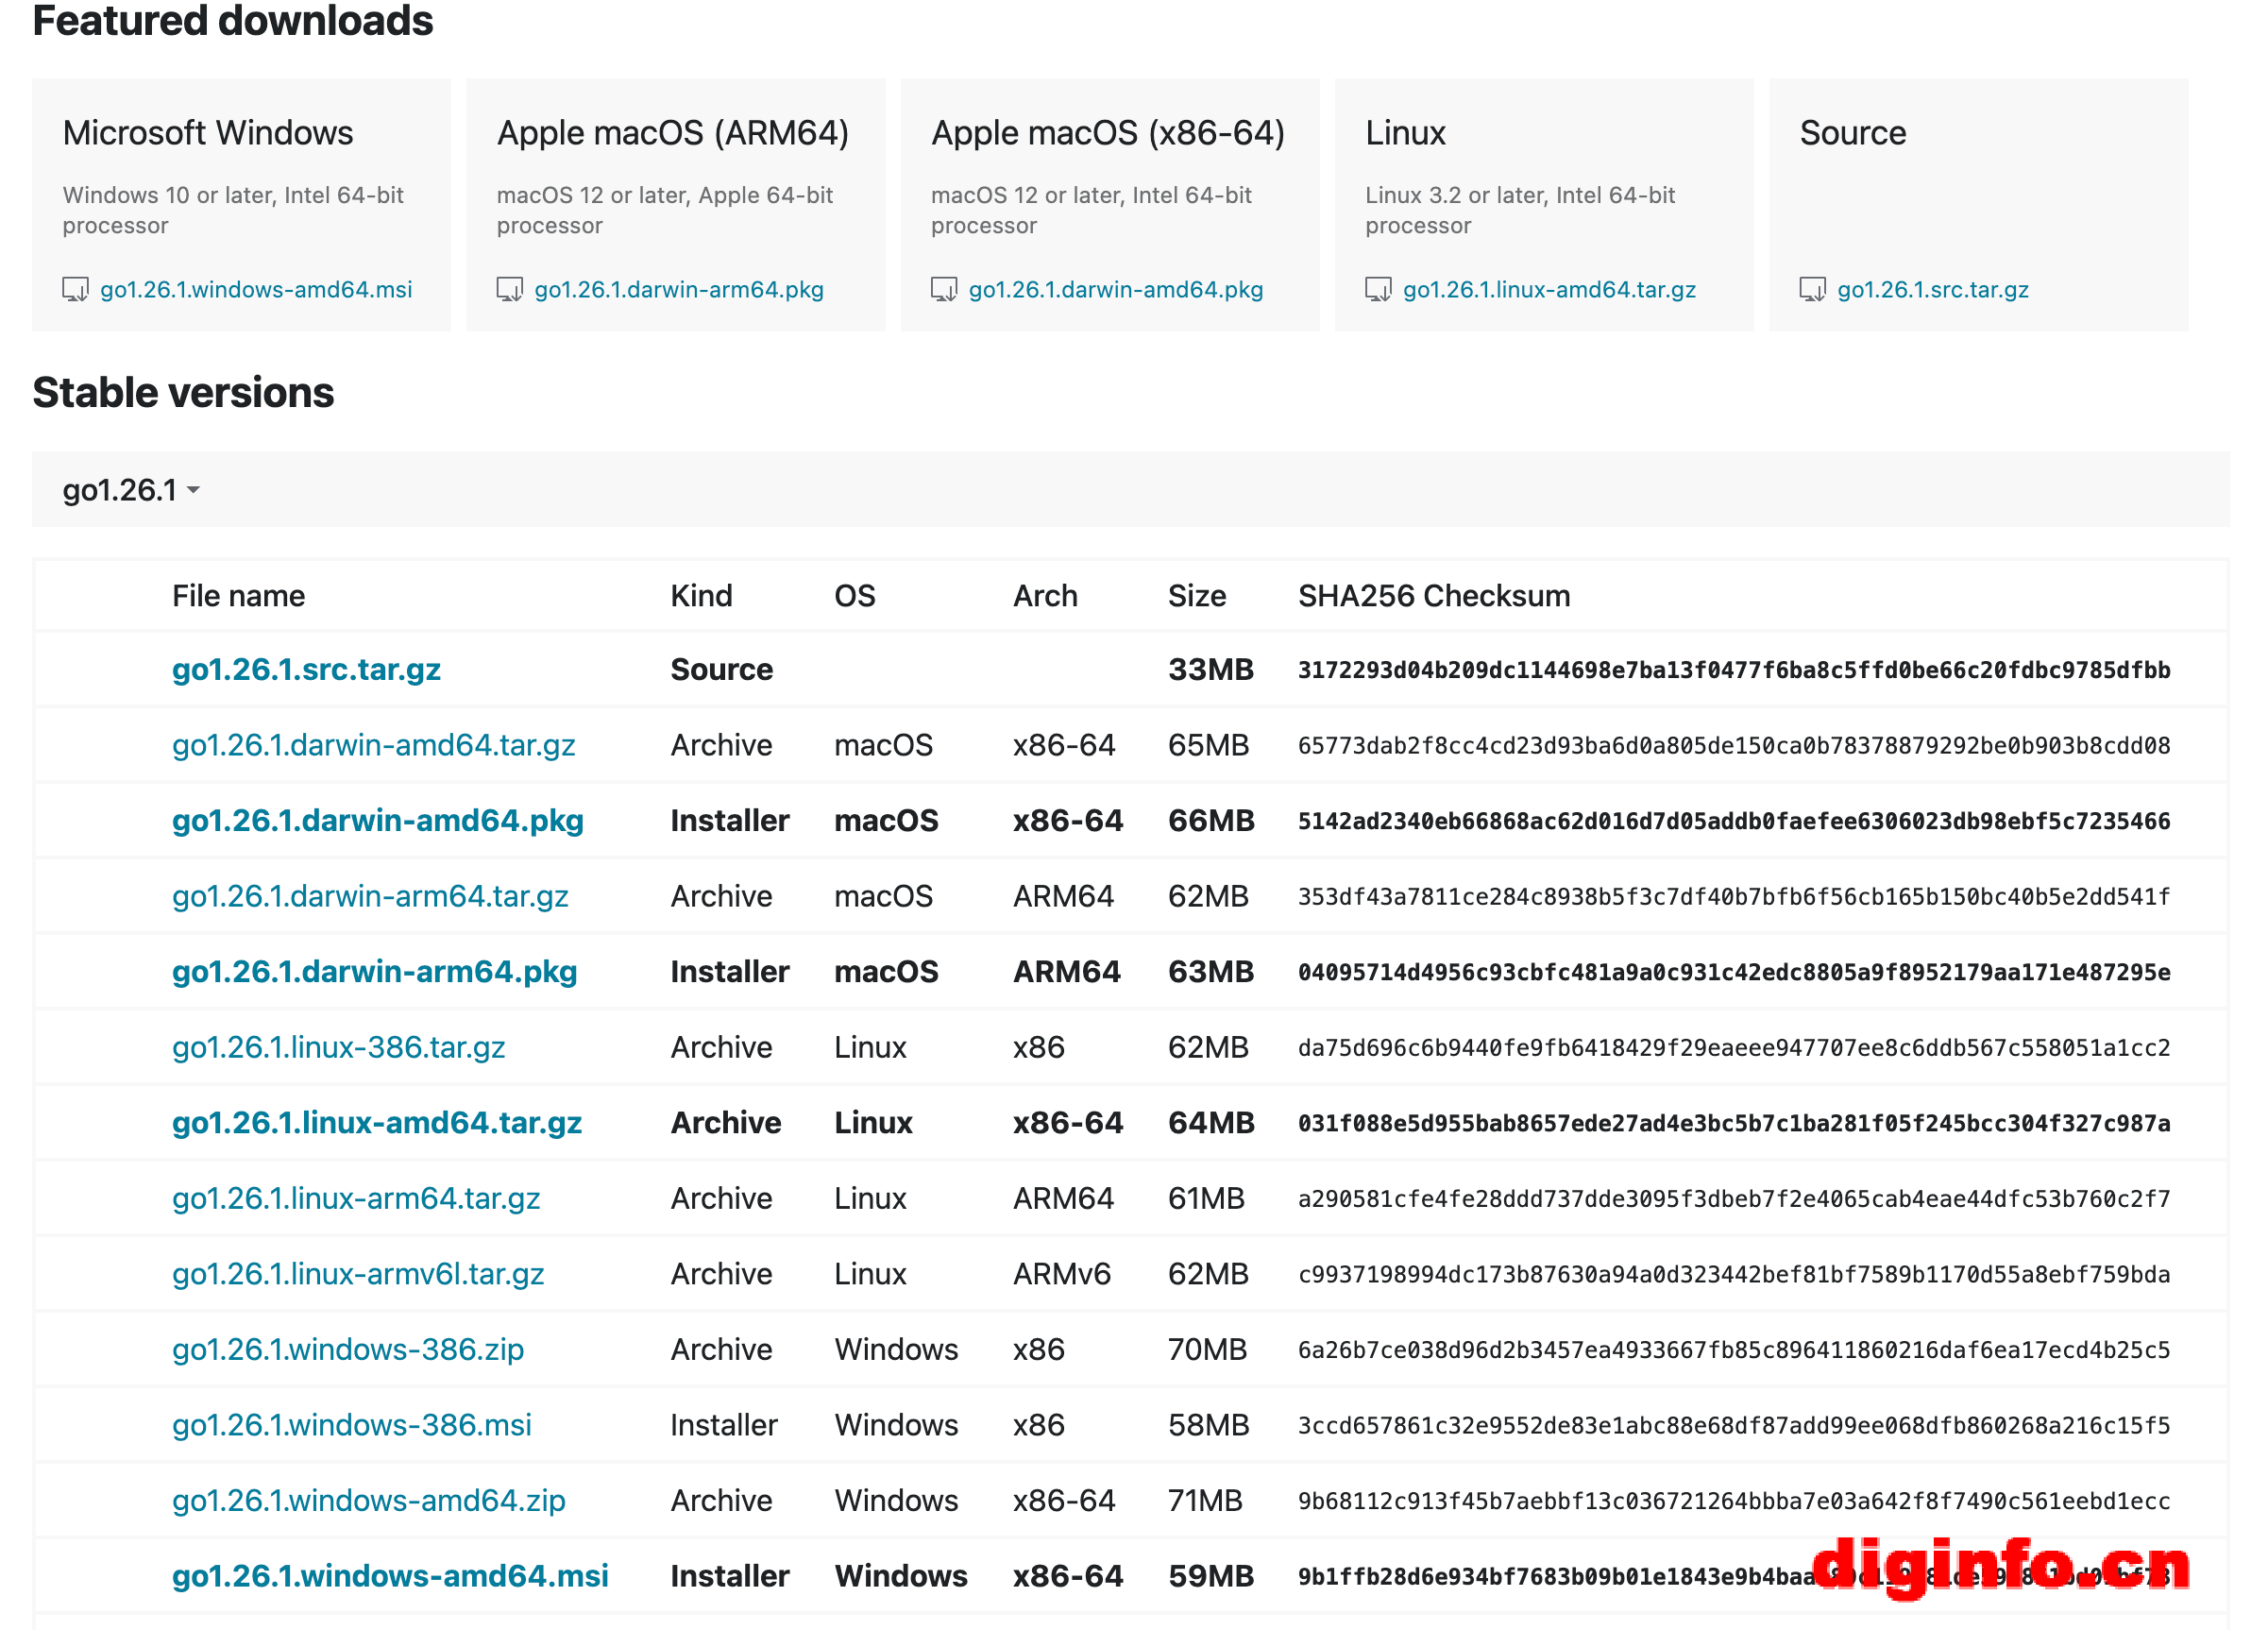Click go1.26.1.linux-386.tar.gz file link
The height and width of the screenshot is (1630, 2268).
pos(338,1047)
